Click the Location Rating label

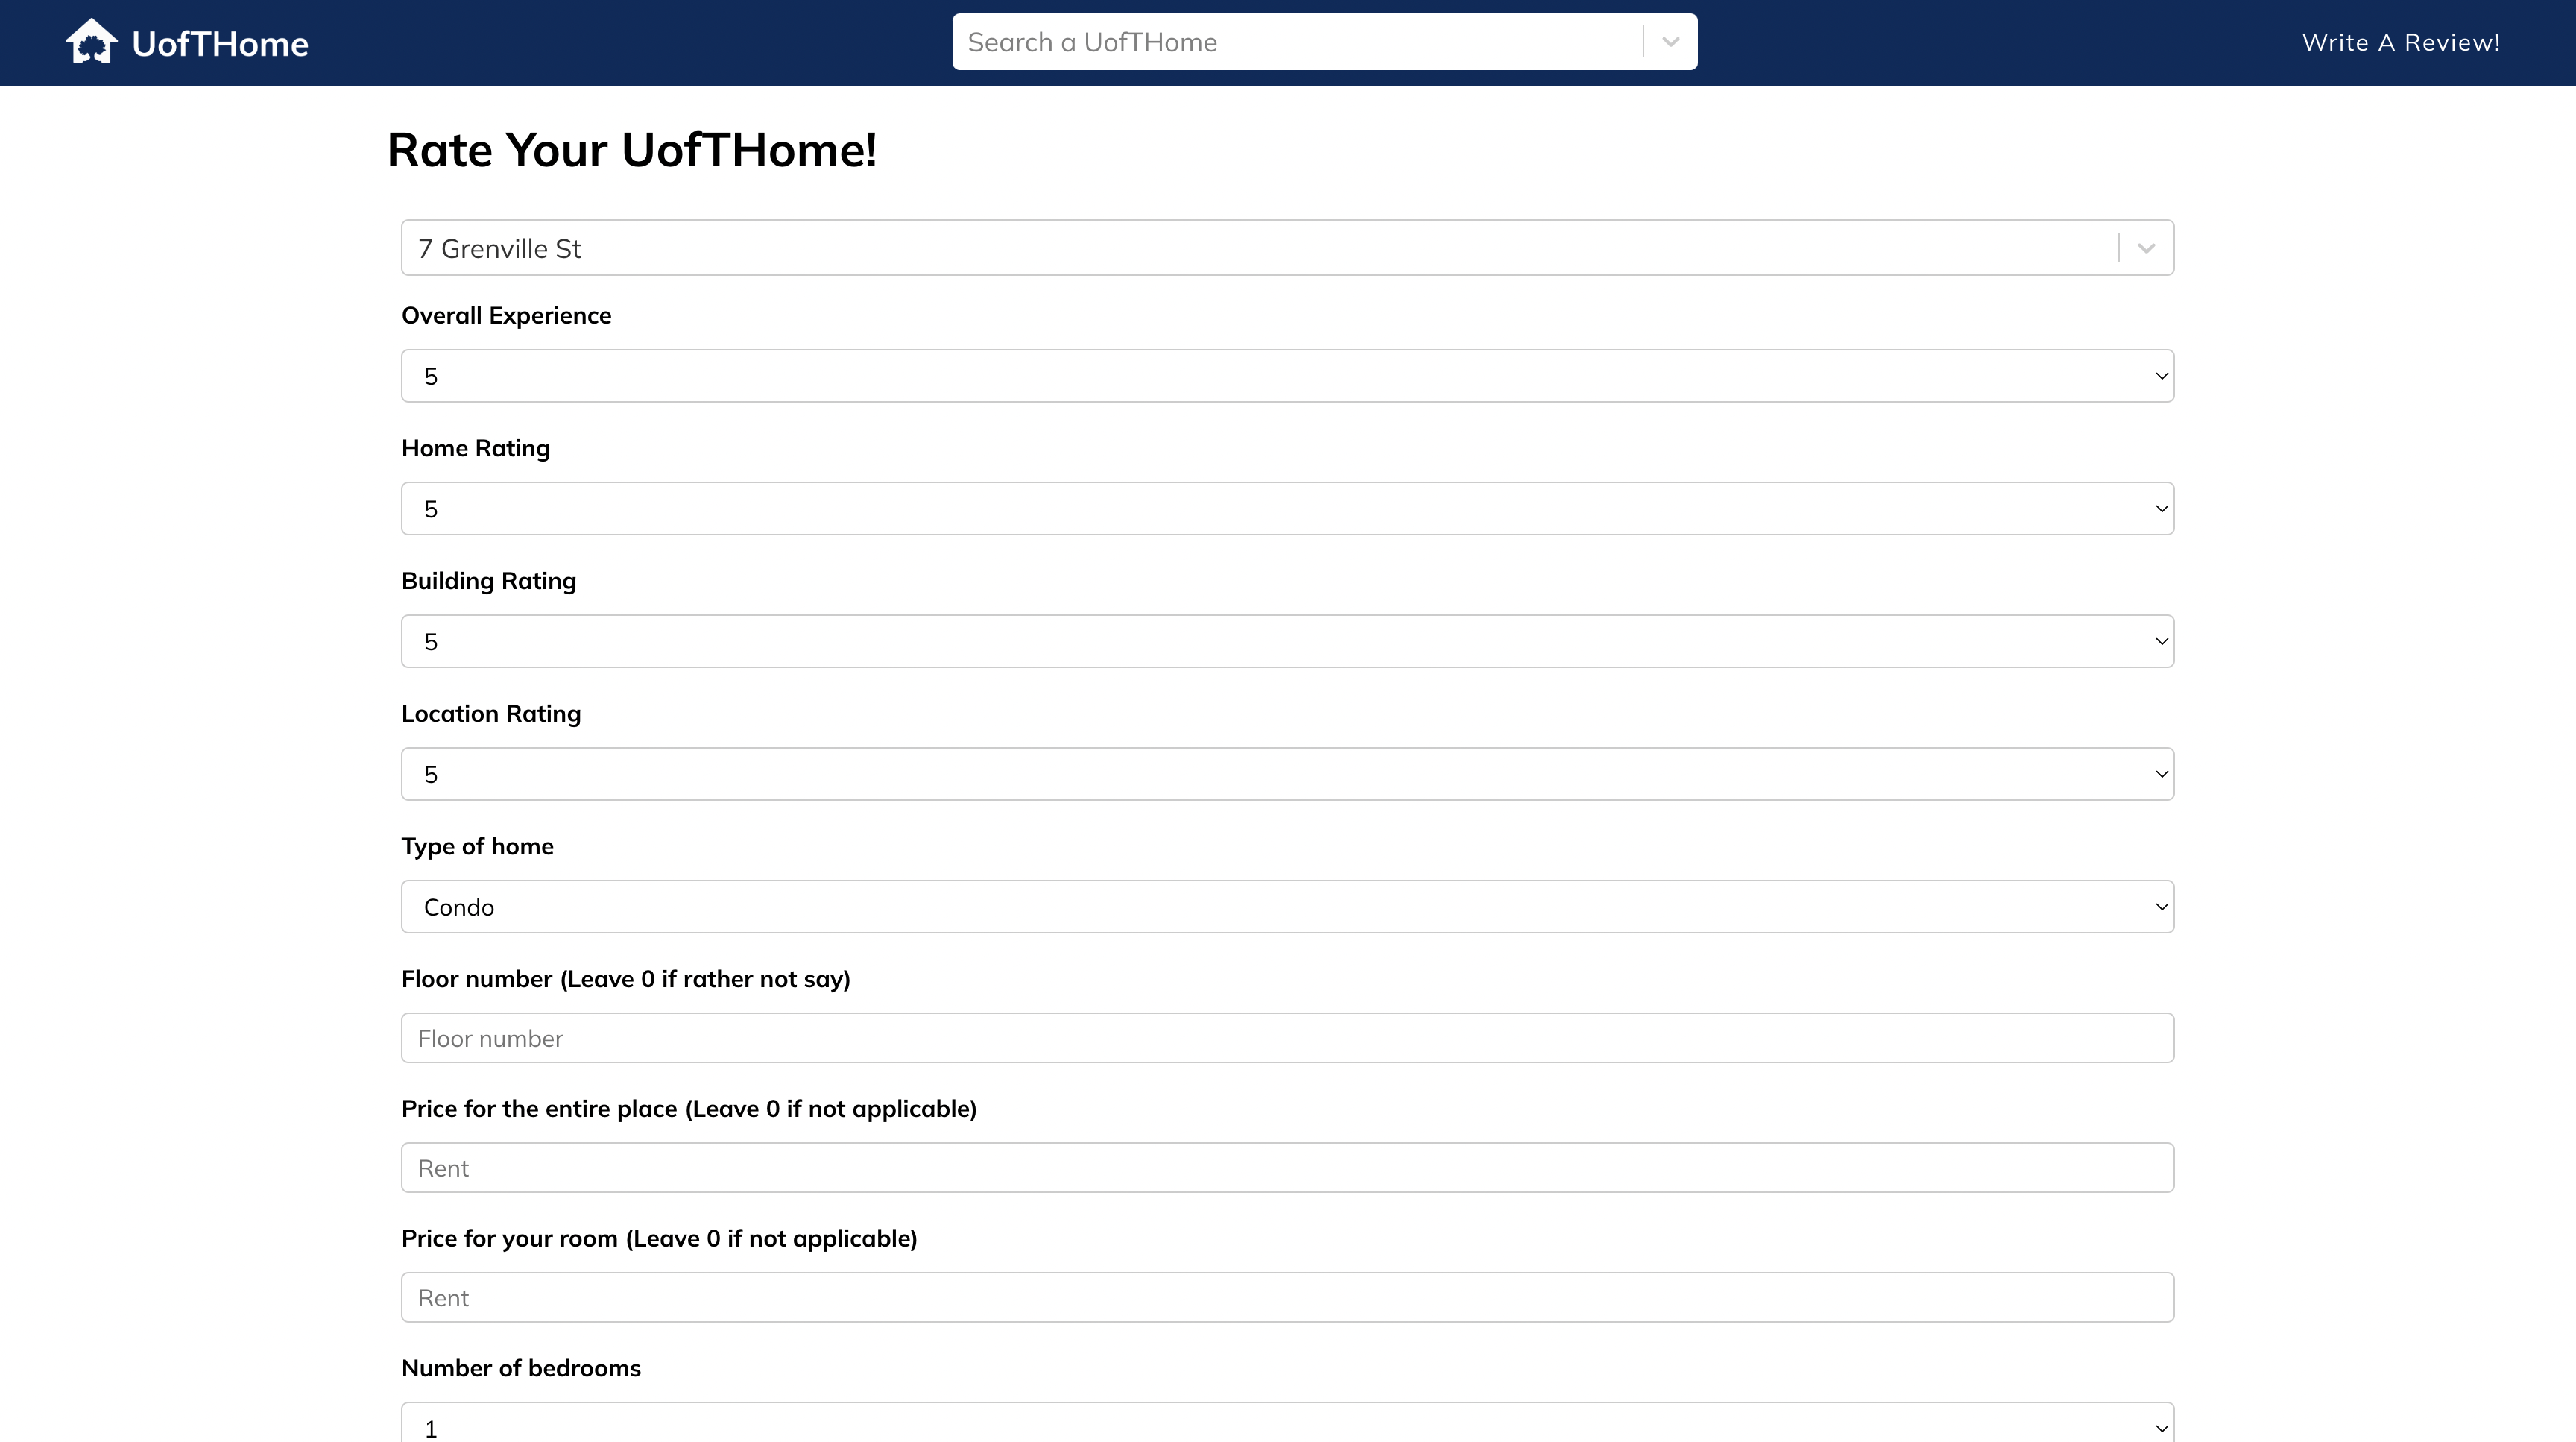pyautogui.click(x=491, y=714)
